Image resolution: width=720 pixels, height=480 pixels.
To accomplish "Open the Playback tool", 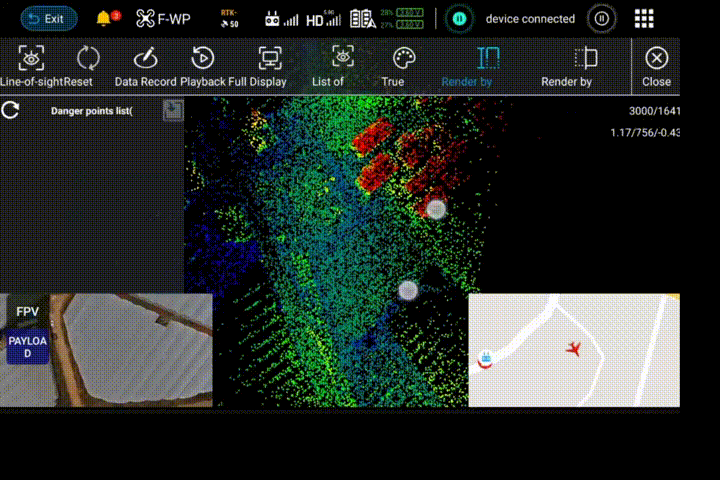I will coord(202,66).
